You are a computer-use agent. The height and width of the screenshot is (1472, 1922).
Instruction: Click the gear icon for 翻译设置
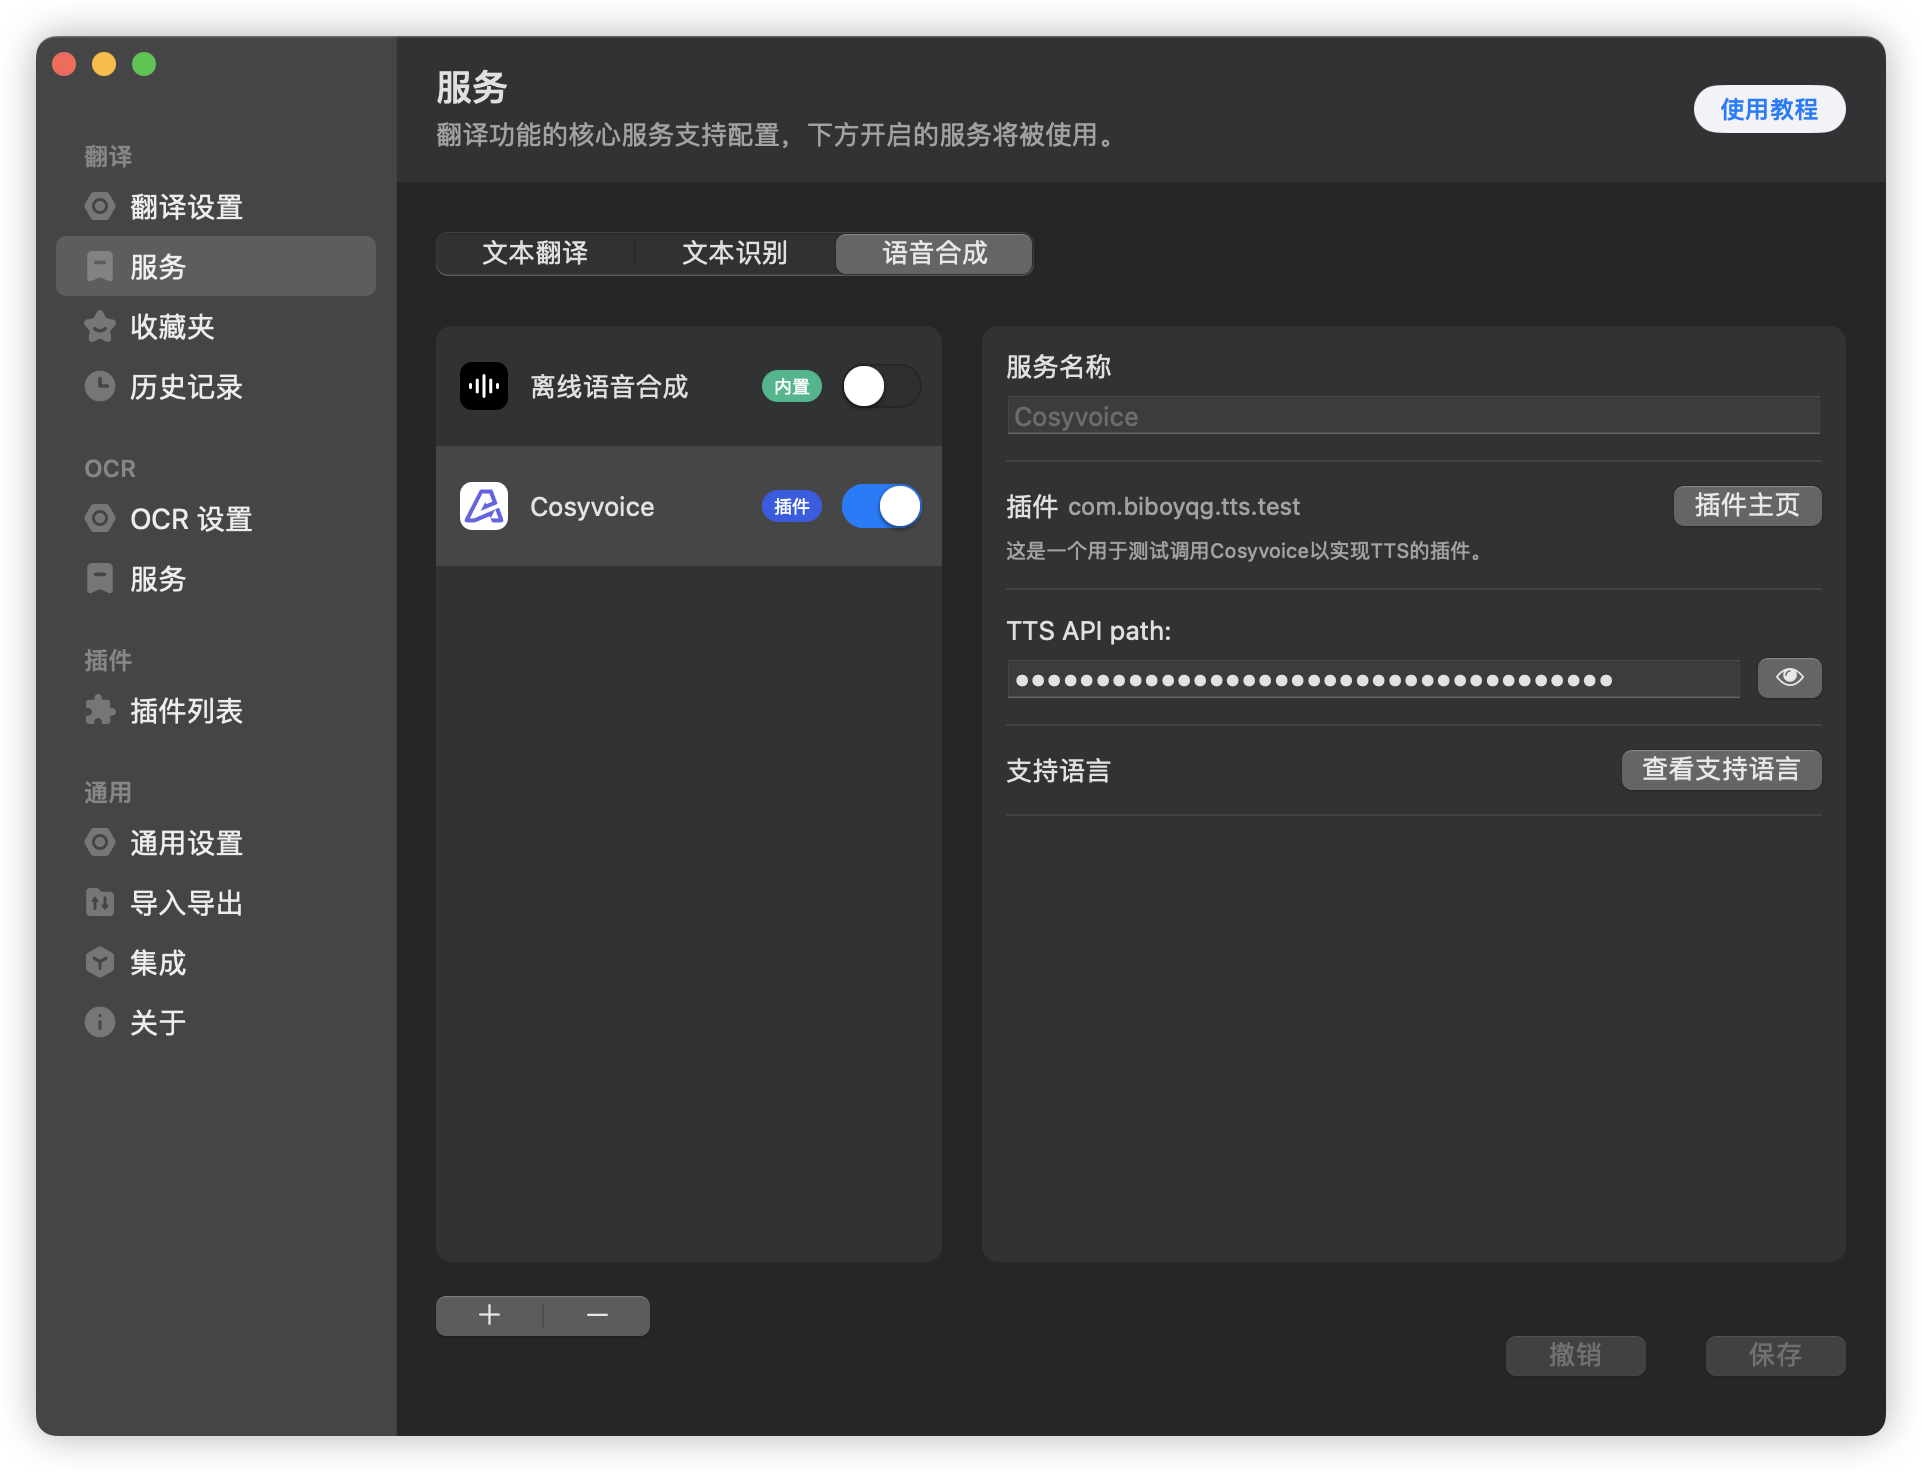(x=100, y=207)
